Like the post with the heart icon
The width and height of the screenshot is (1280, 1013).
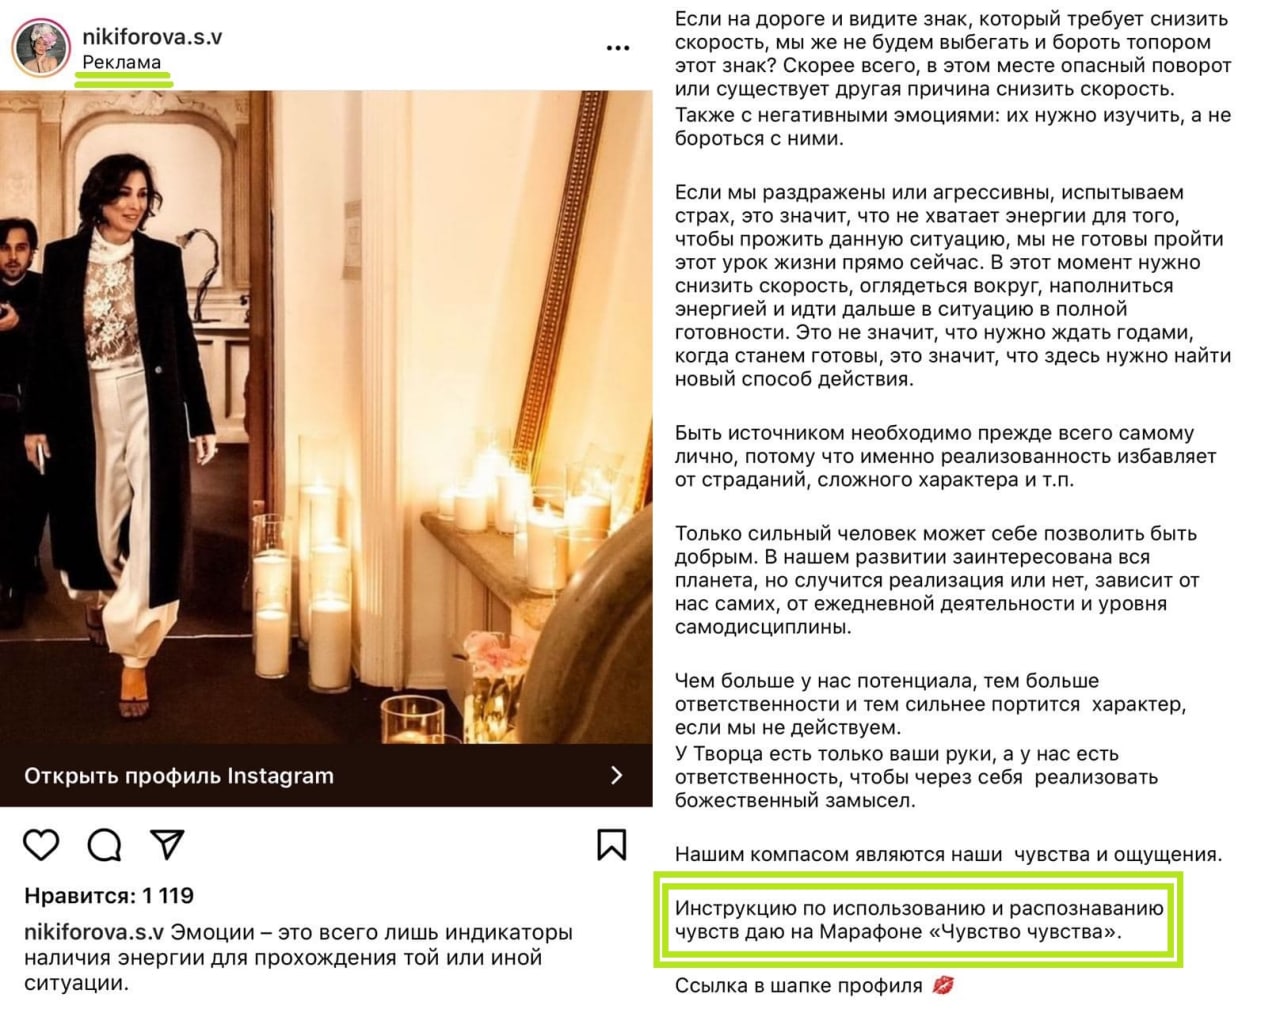click(x=41, y=845)
